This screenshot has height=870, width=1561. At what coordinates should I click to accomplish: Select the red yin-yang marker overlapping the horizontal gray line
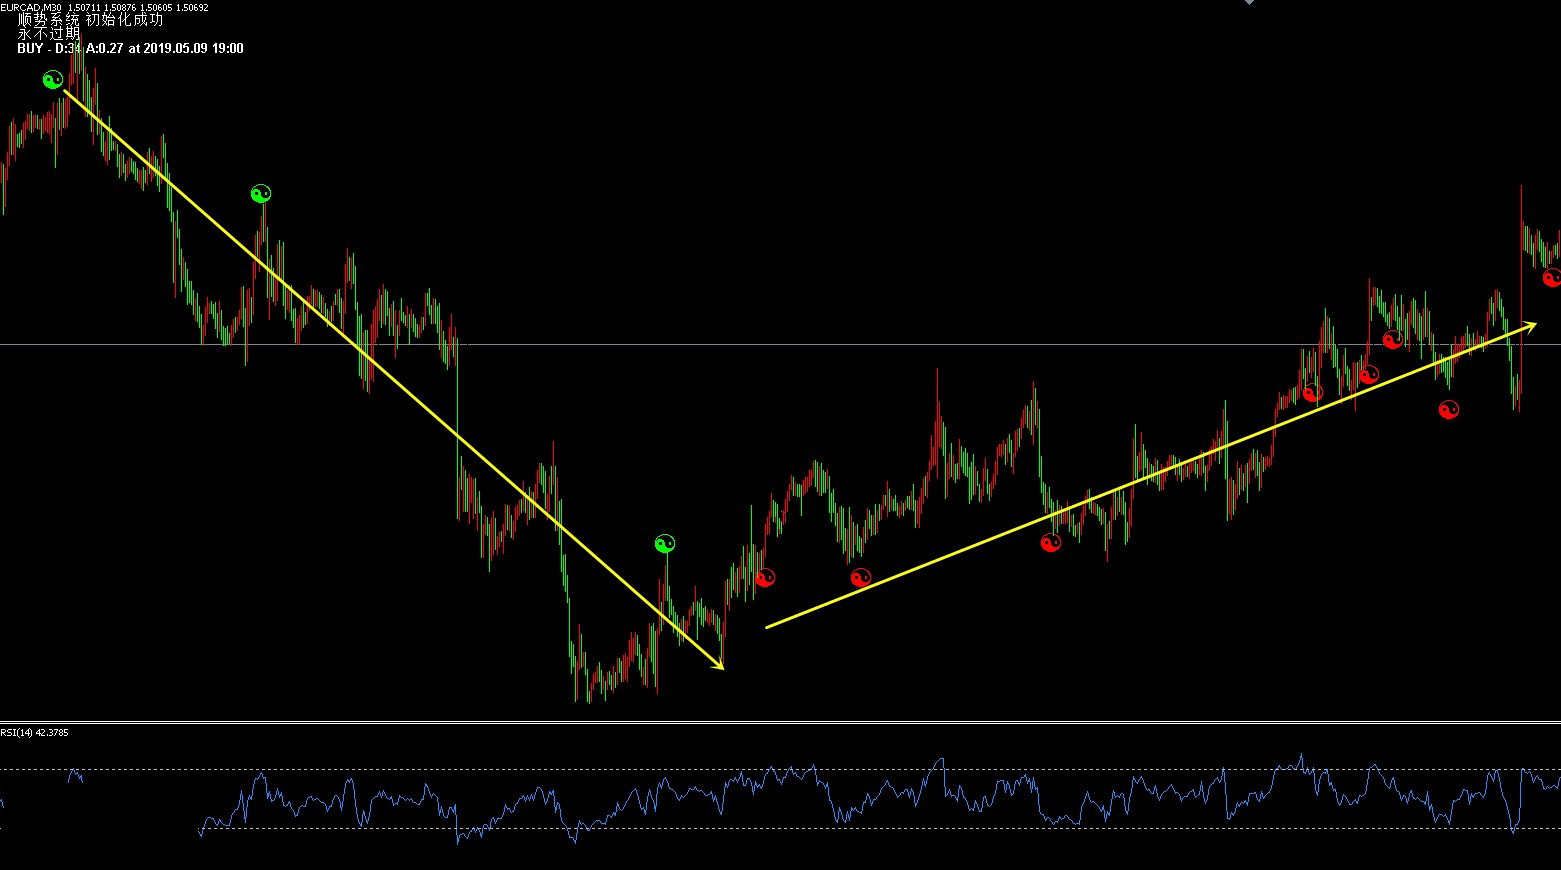[x=1392, y=340]
